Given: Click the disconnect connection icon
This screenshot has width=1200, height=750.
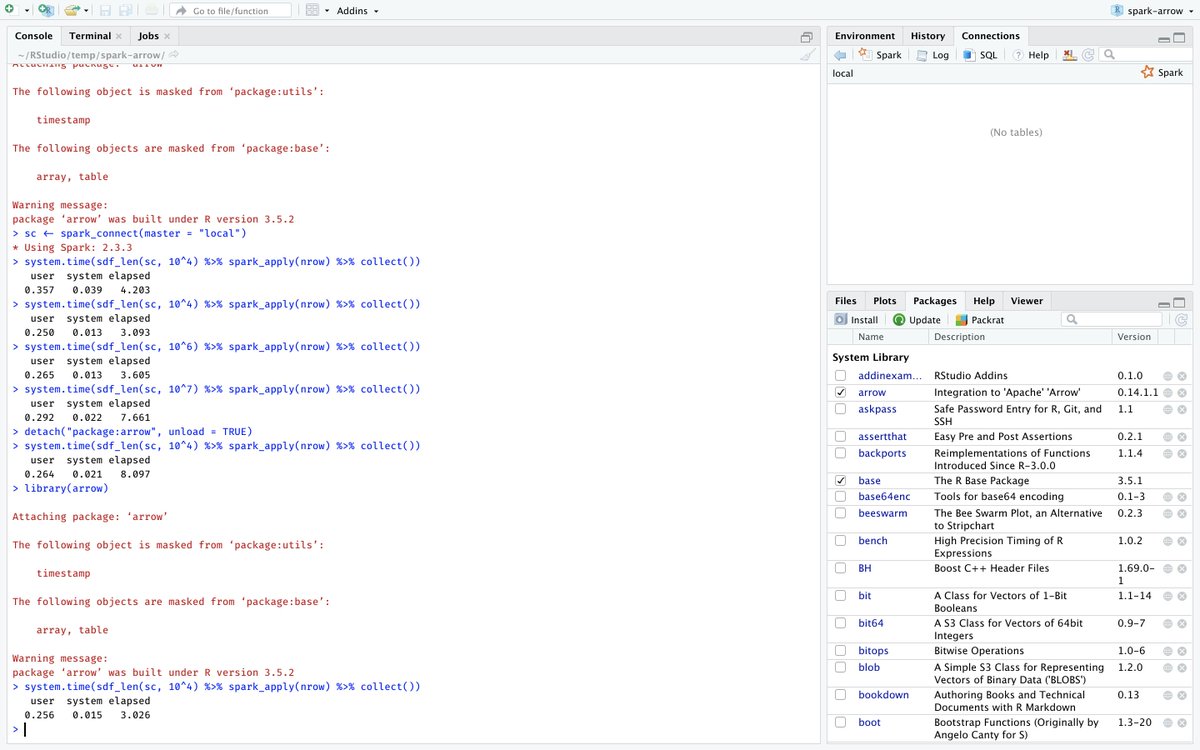Looking at the screenshot, I should tap(1070, 55).
